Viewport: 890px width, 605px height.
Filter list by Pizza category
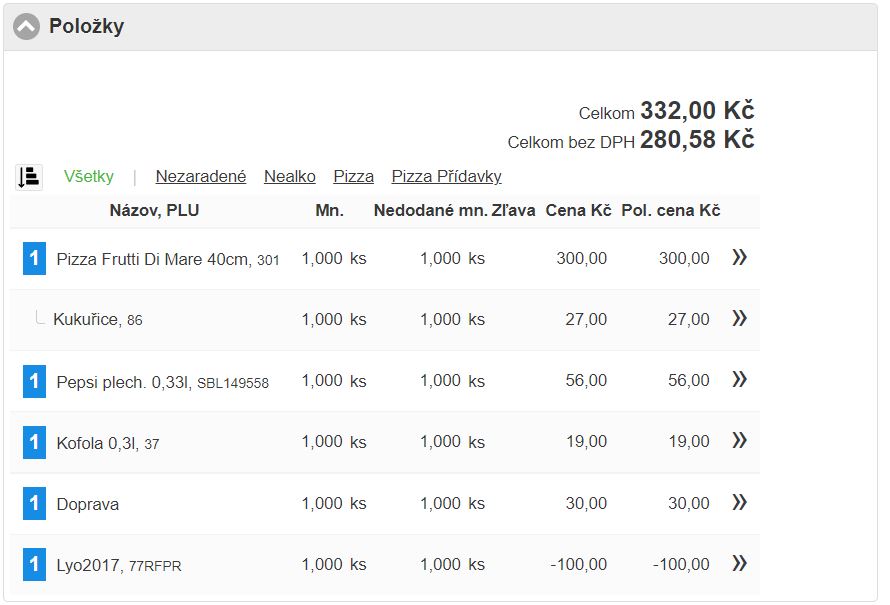coord(354,177)
